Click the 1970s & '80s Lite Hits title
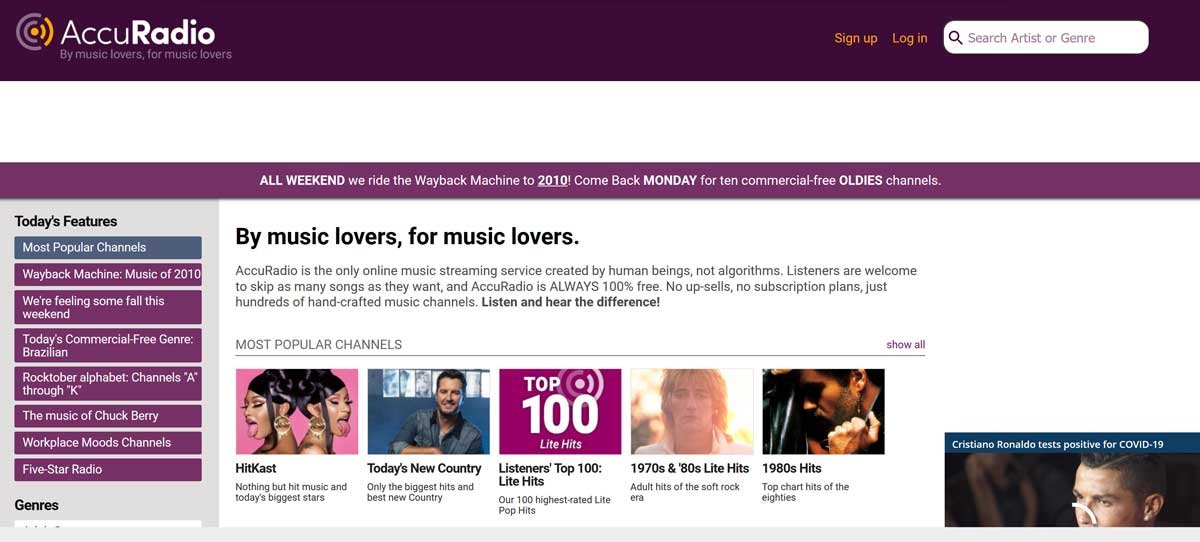 click(690, 468)
